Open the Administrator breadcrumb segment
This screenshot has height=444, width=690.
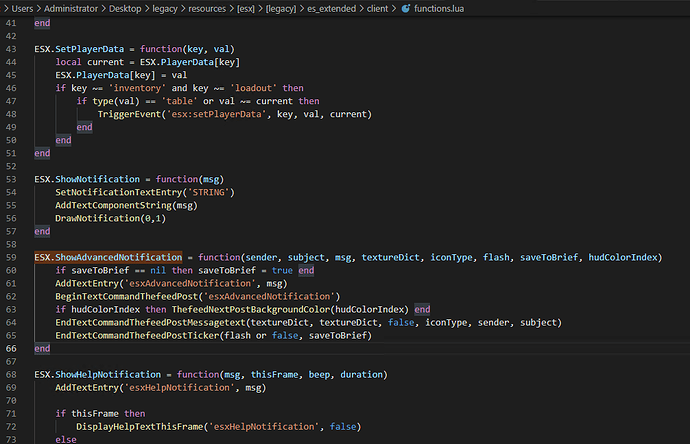(71, 8)
